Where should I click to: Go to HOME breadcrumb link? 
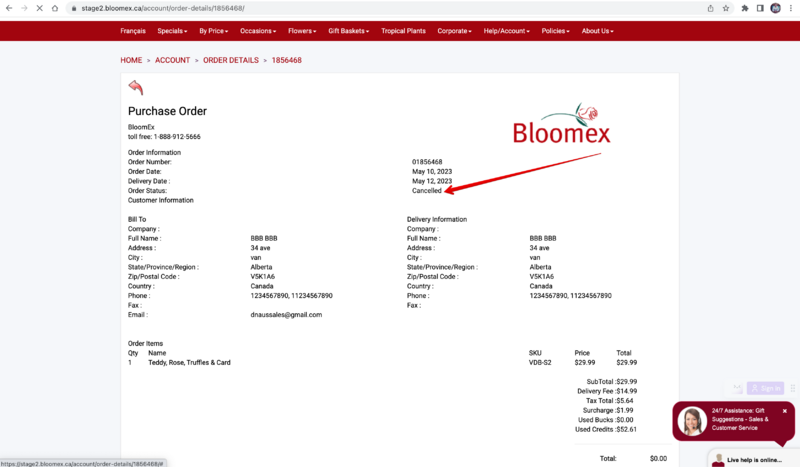point(131,60)
